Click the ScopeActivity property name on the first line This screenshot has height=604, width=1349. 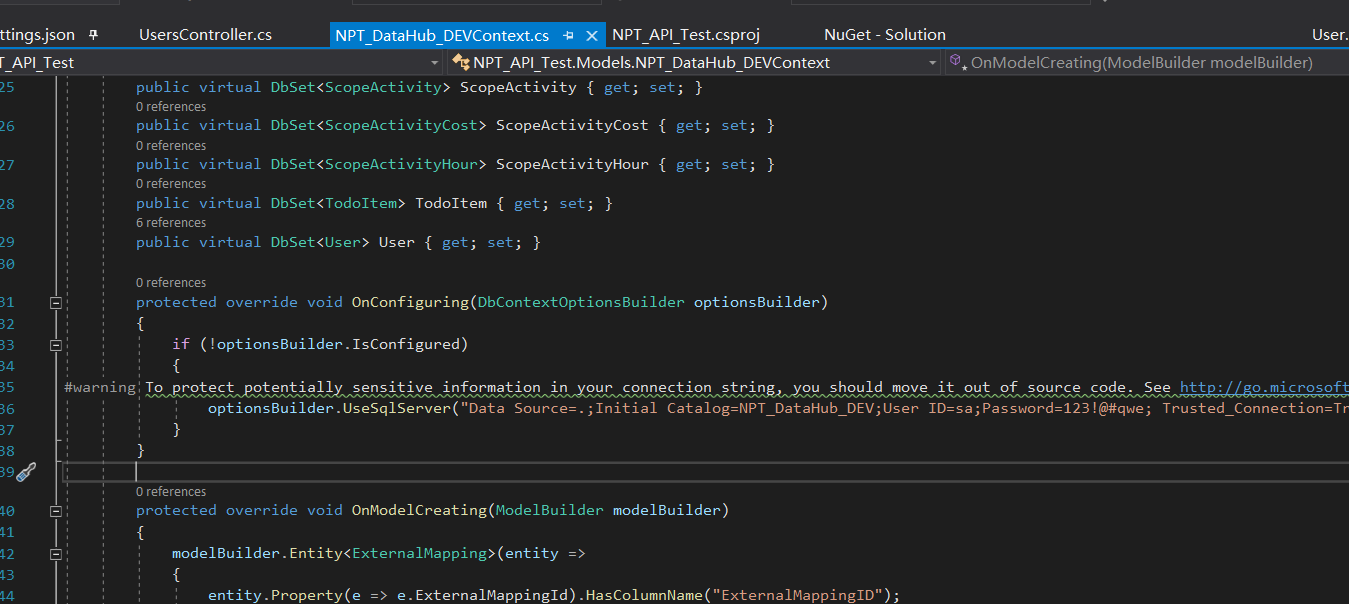518,88
